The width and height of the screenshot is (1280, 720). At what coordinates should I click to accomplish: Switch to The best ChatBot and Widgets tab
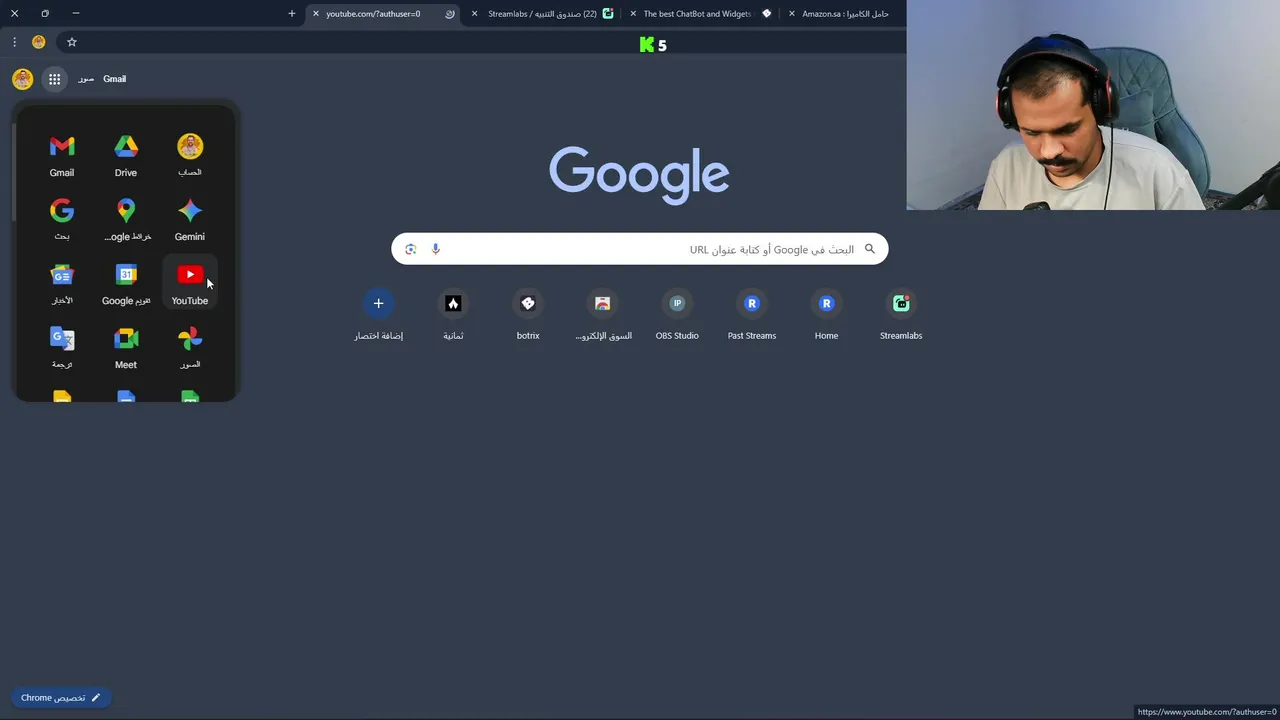700,14
